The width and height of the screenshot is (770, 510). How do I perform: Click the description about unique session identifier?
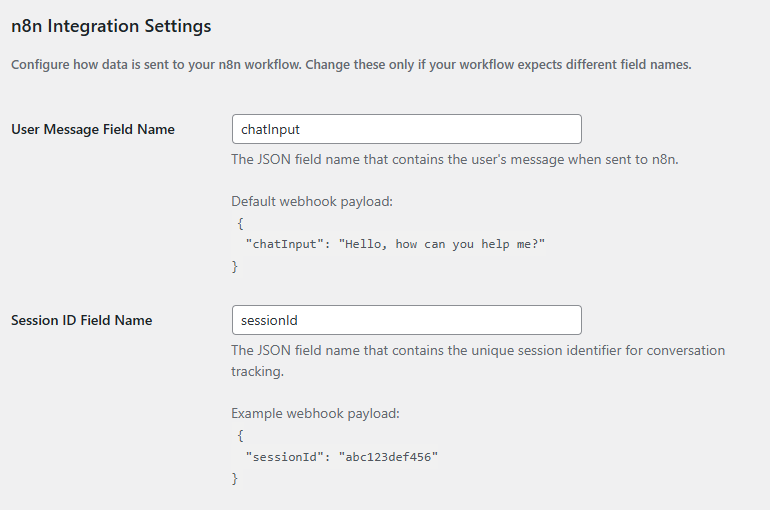click(478, 361)
